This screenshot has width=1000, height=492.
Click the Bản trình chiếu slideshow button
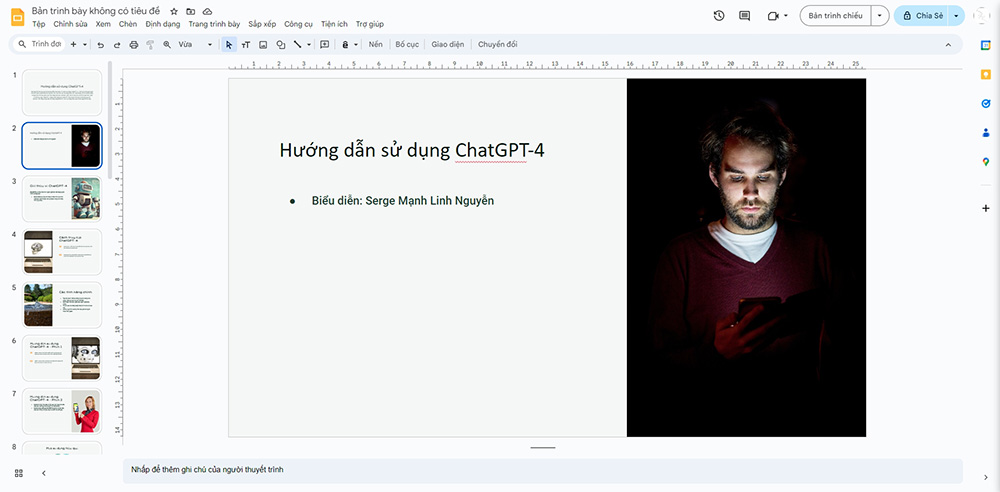click(835, 15)
